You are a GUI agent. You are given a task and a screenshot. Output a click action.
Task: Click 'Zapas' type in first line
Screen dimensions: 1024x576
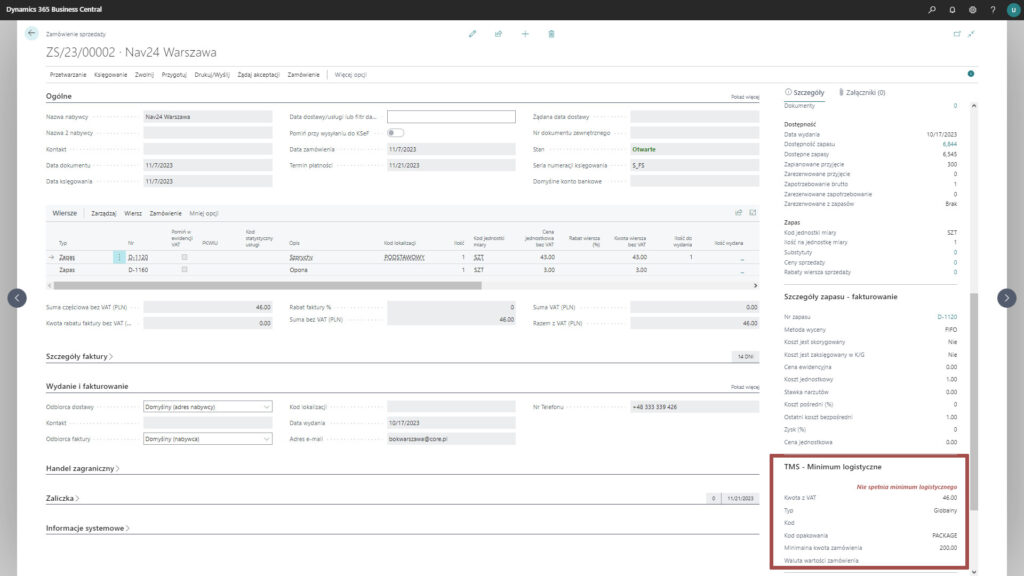click(67, 257)
